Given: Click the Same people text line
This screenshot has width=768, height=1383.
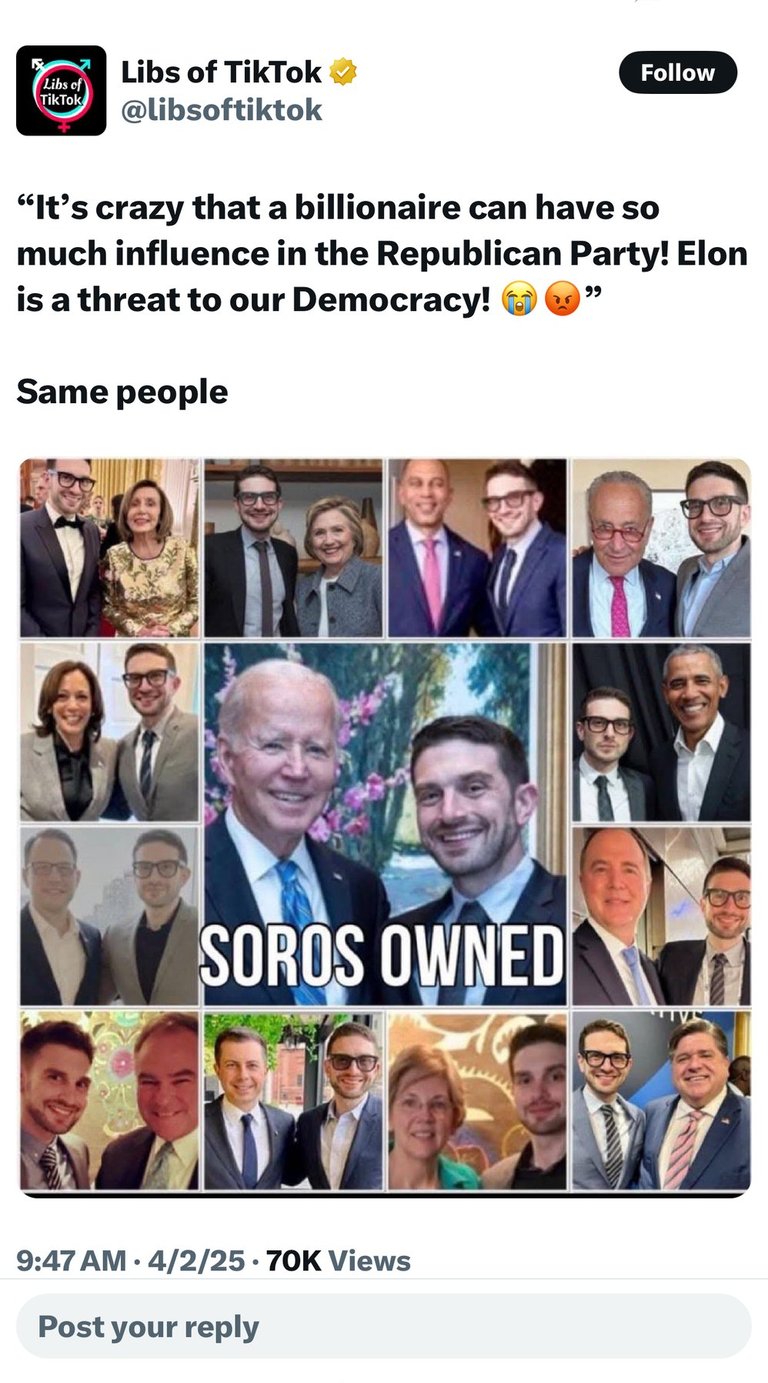Looking at the screenshot, I should coord(122,391).
